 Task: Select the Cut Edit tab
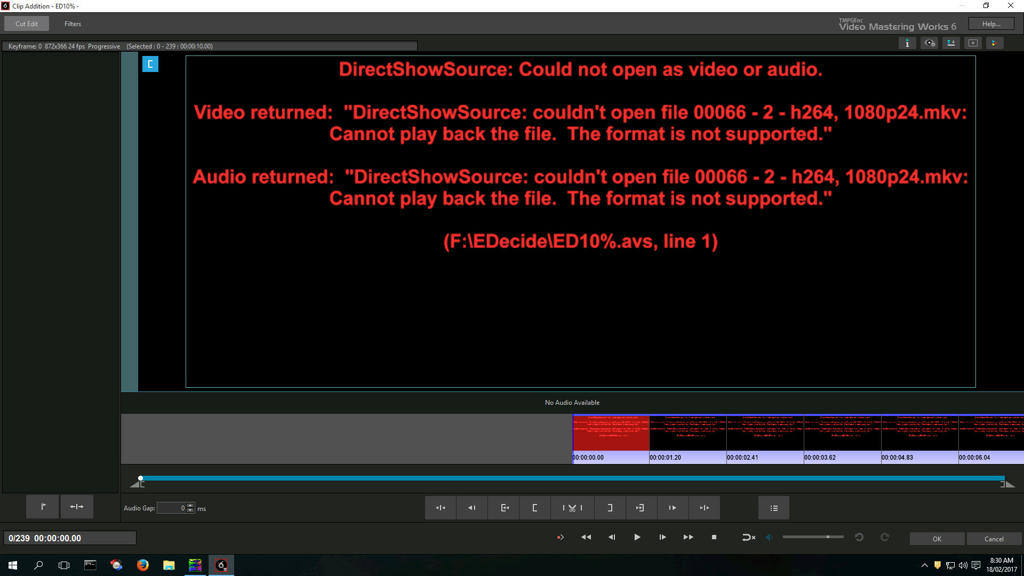click(x=27, y=24)
